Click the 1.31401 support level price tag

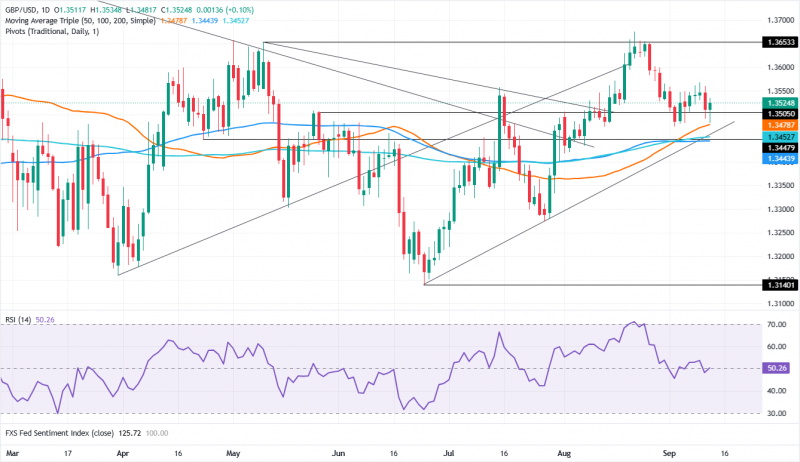coord(779,285)
